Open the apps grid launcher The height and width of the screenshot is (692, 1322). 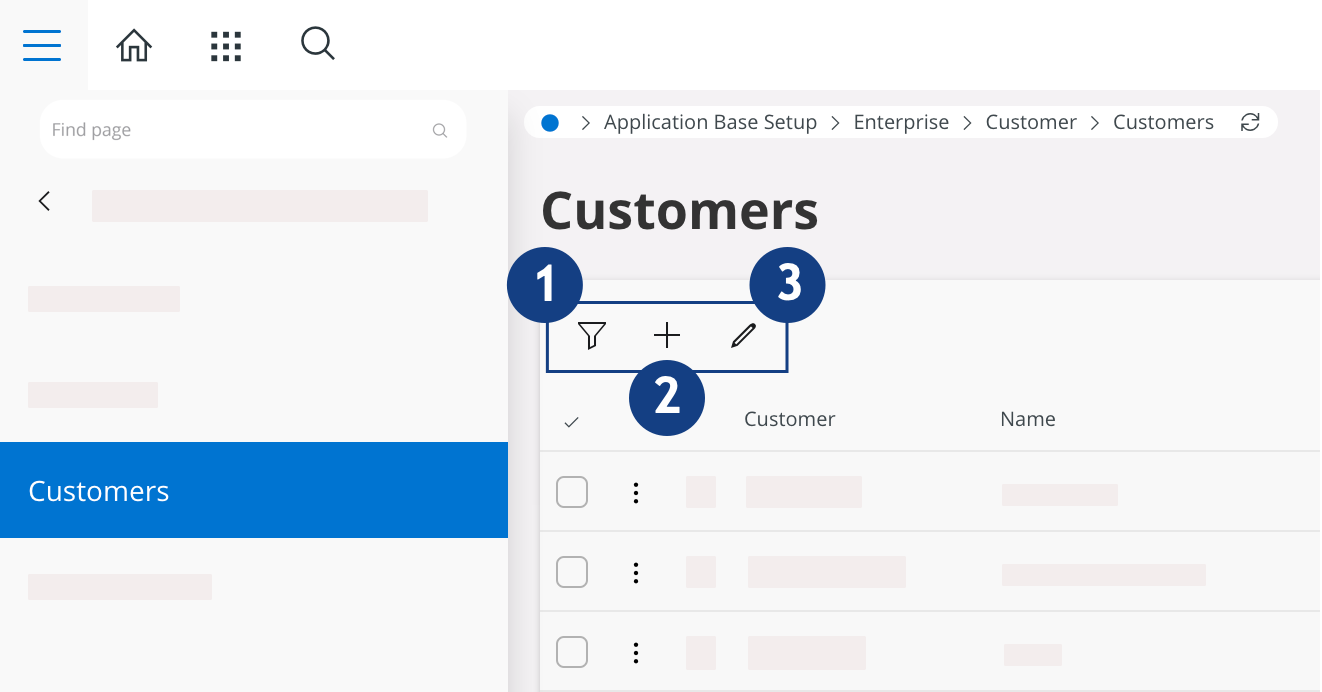pyautogui.click(x=226, y=45)
